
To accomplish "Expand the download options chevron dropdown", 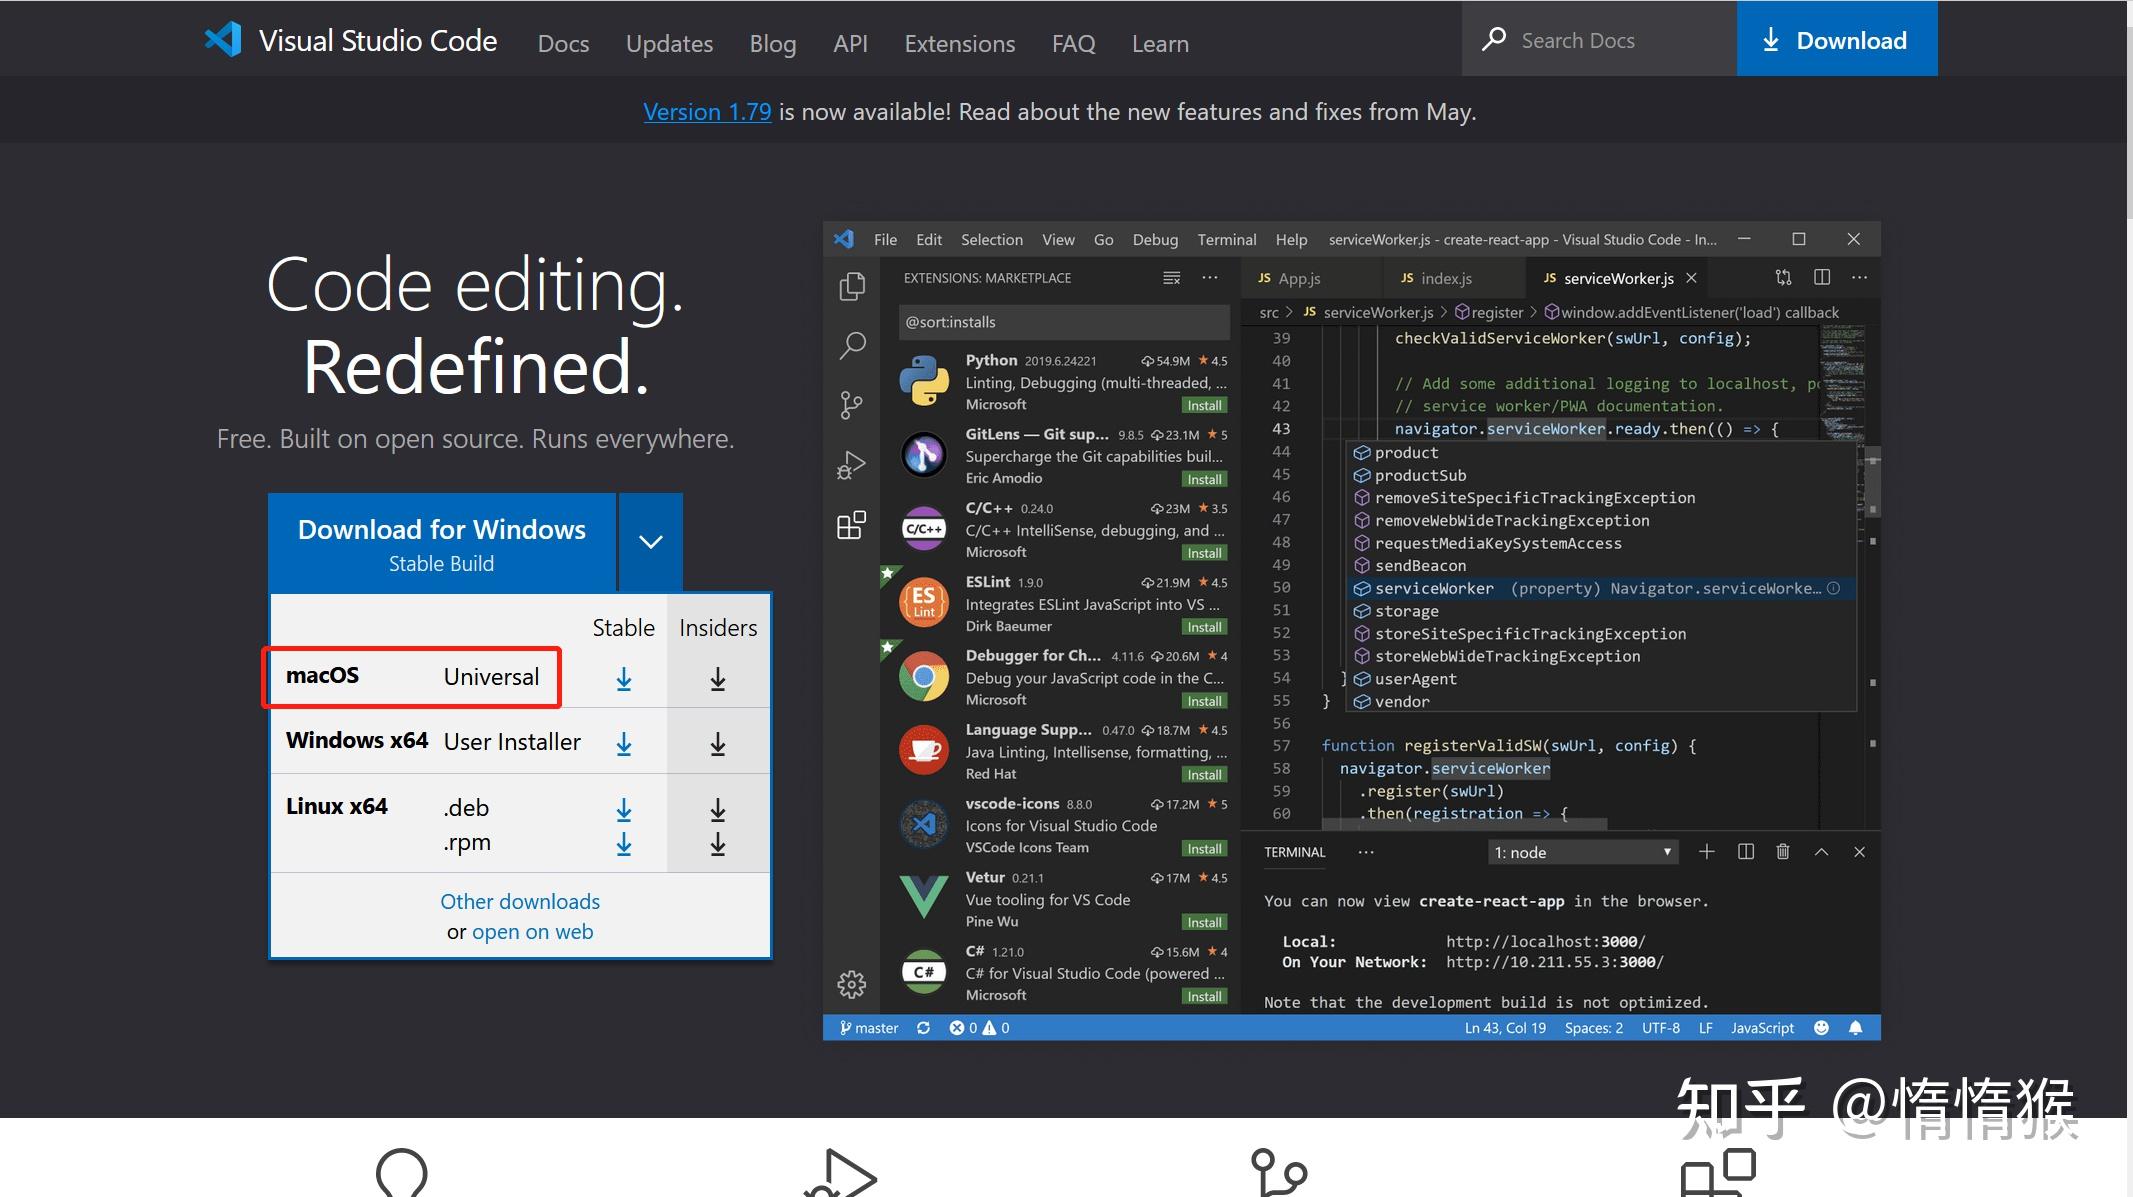I will pos(651,542).
